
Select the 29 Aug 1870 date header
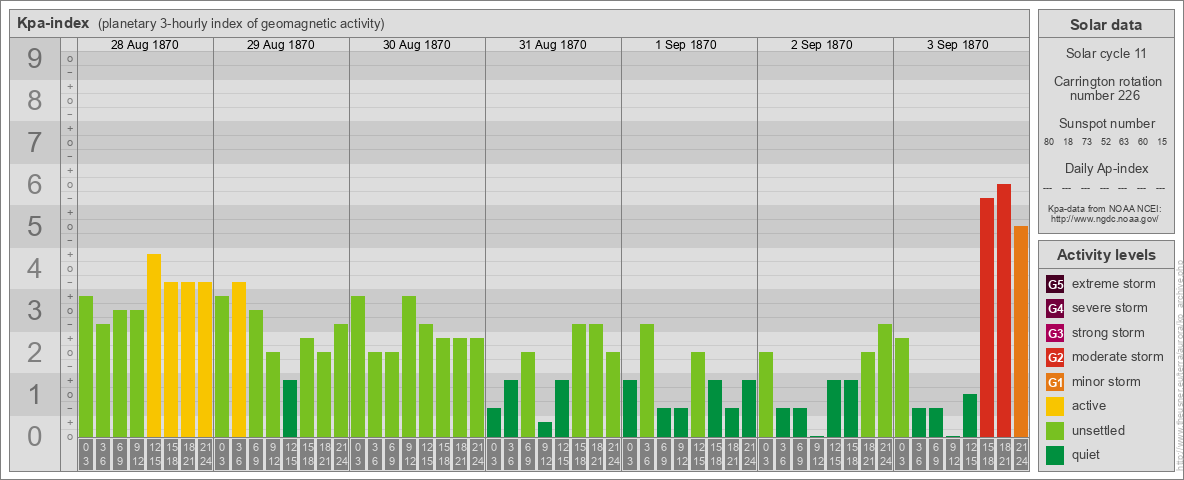(x=281, y=45)
